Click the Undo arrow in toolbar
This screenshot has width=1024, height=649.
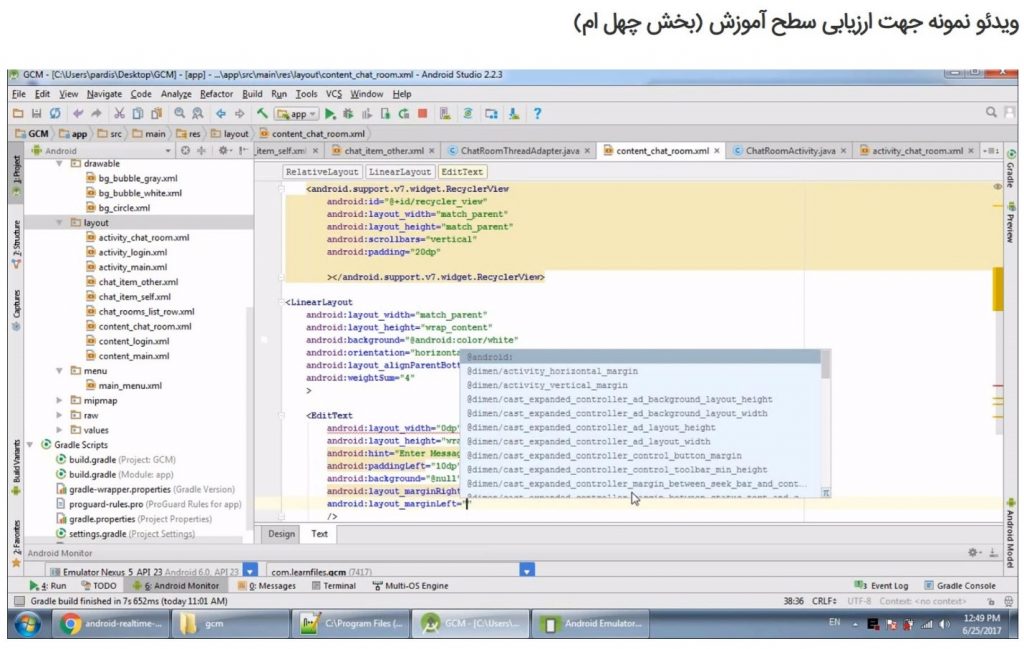pos(77,114)
